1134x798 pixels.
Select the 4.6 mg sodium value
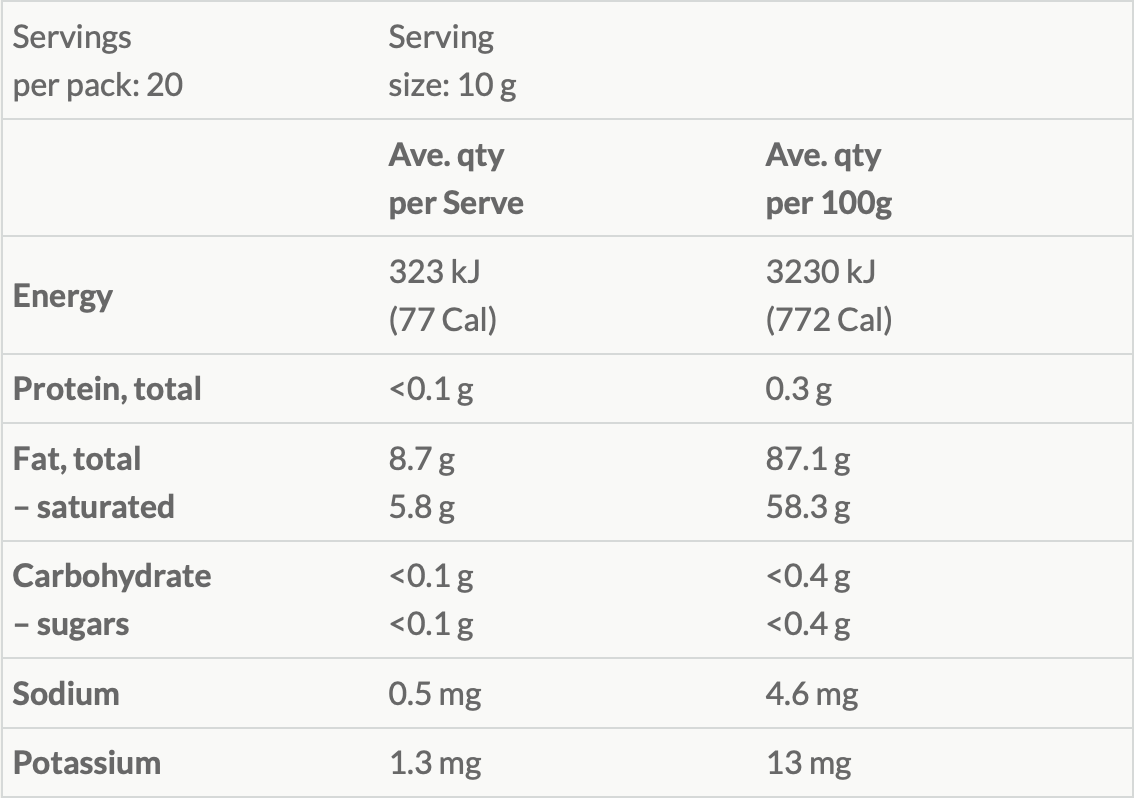click(811, 695)
